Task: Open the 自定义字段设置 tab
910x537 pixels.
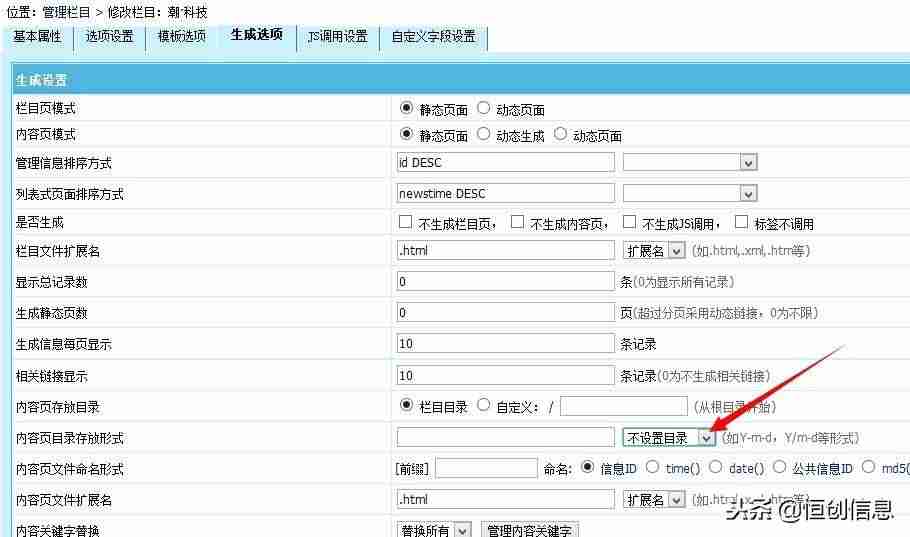Action: [x=434, y=37]
